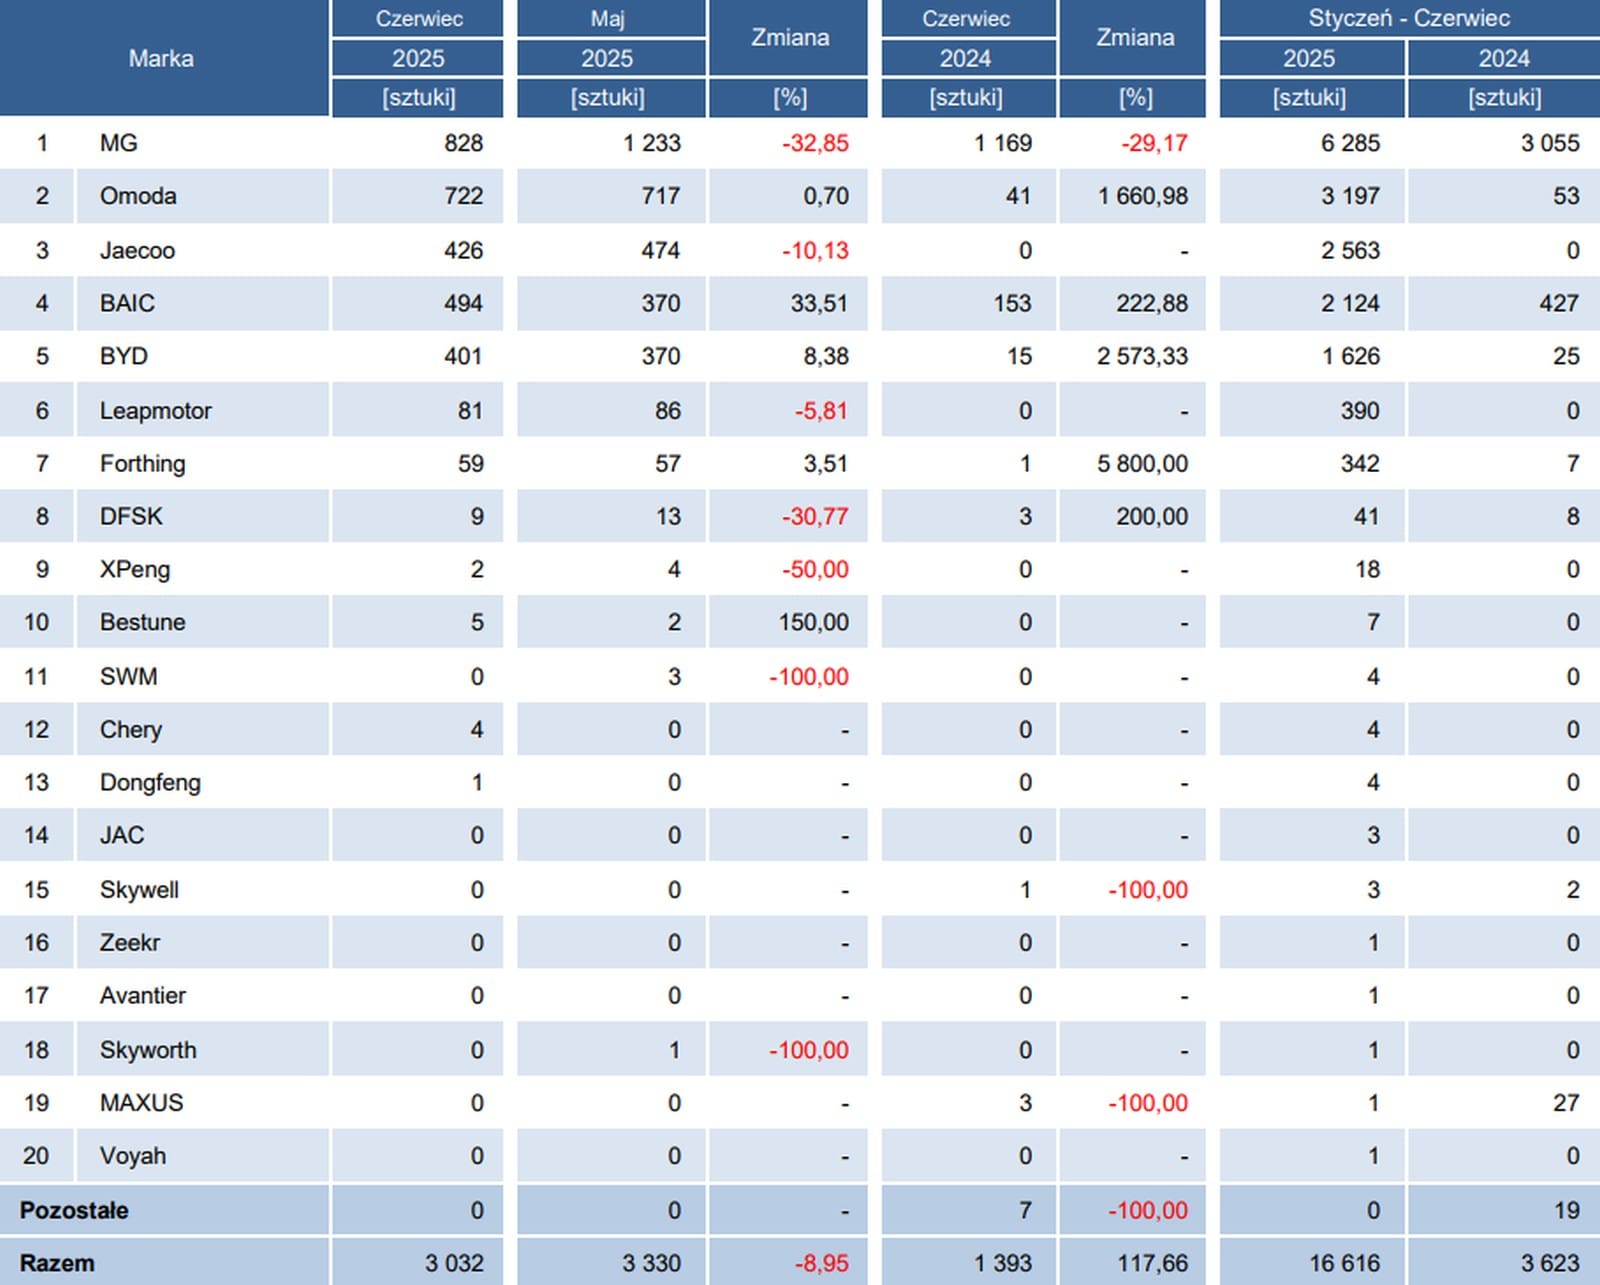Select the MG brand name
The image size is (1600, 1285).
click(x=119, y=143)
